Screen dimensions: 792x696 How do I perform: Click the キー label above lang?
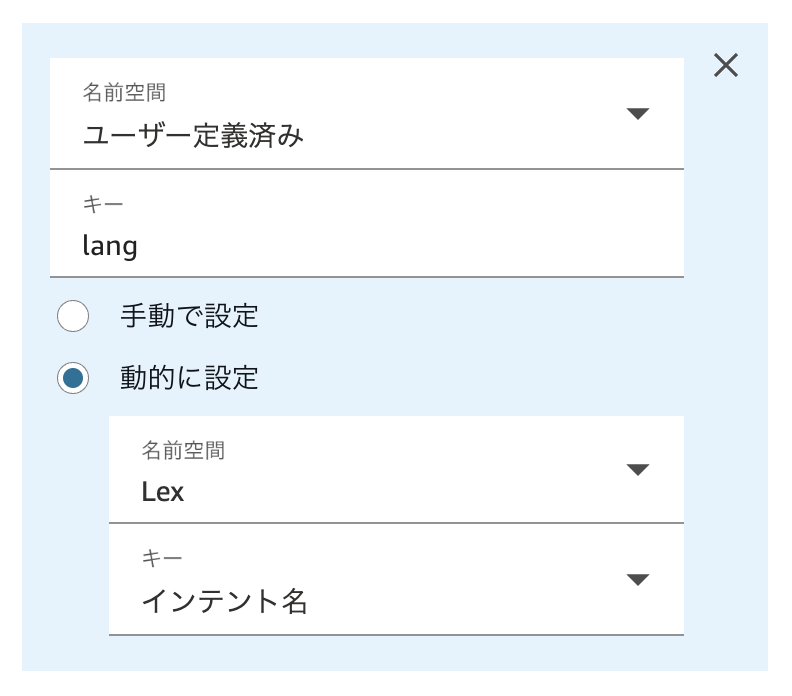click(103, 202)
